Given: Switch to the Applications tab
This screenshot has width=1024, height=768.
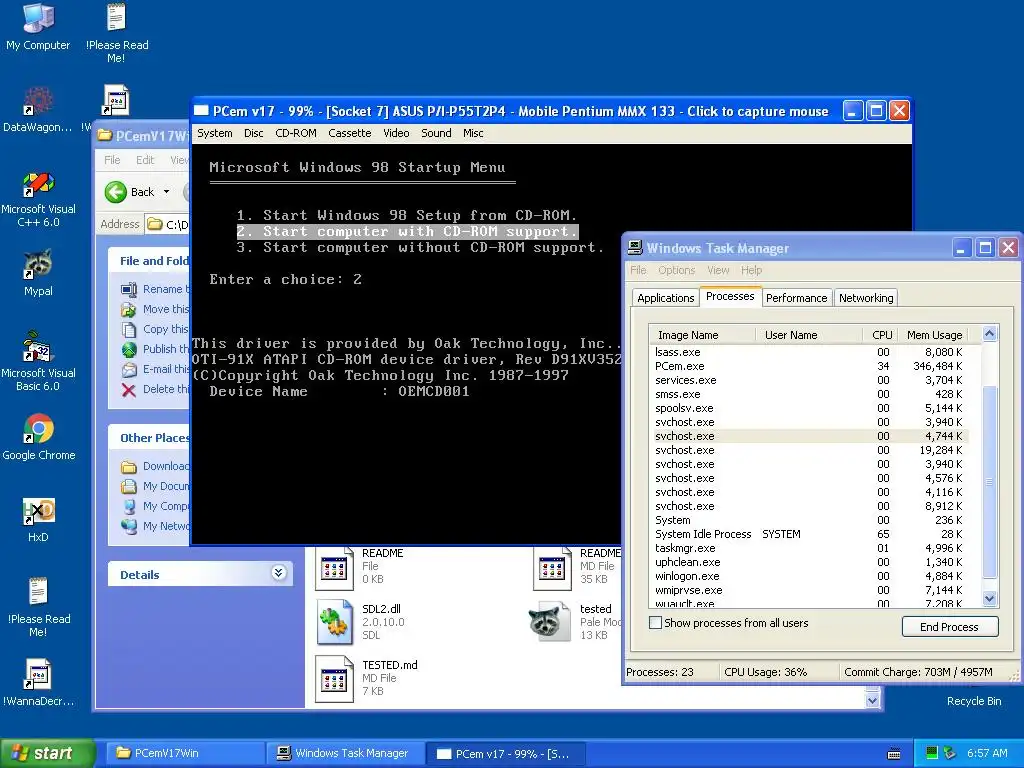Looking at the screenshot, I should [665, 298].
